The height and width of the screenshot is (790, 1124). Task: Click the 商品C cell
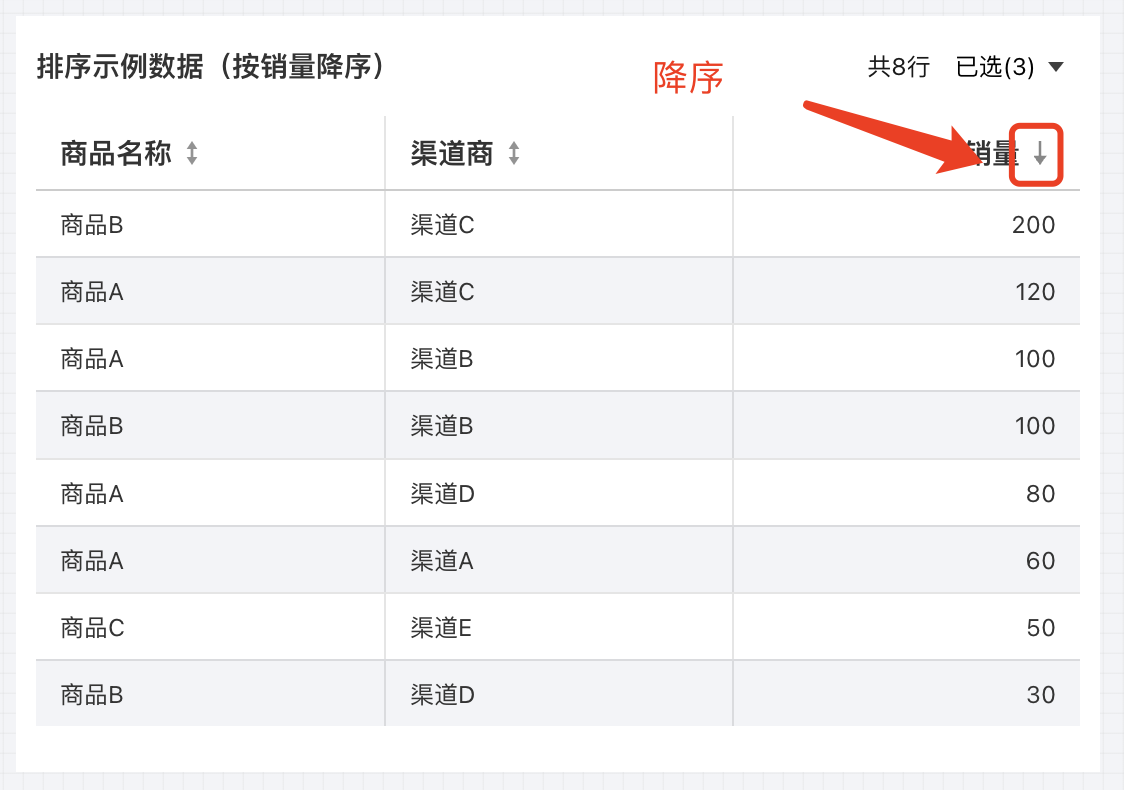click(210, 627)
